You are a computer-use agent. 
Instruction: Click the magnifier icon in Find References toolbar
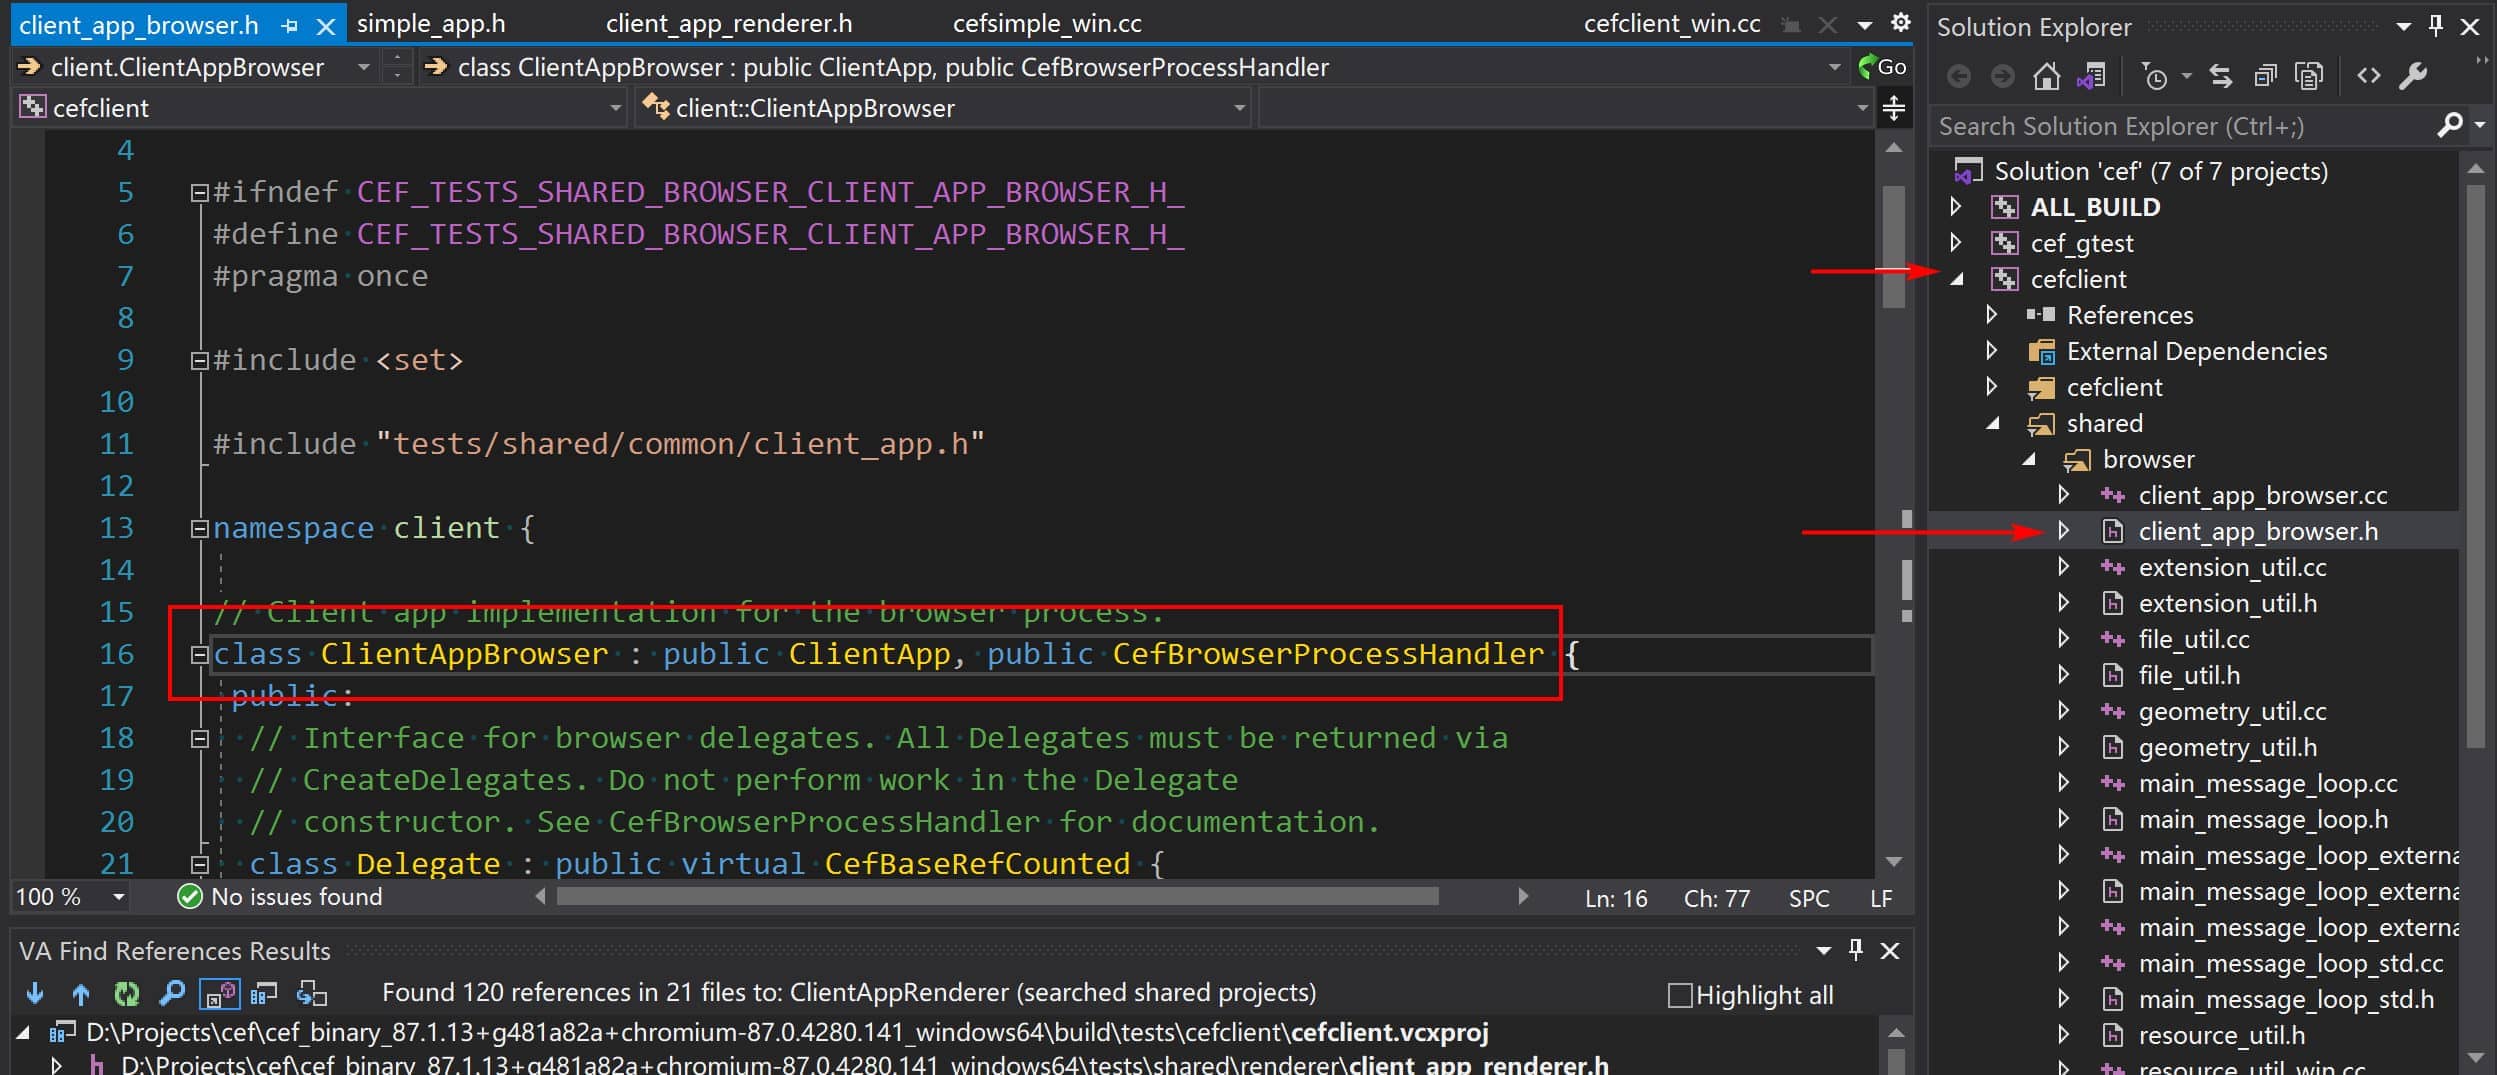172,993
